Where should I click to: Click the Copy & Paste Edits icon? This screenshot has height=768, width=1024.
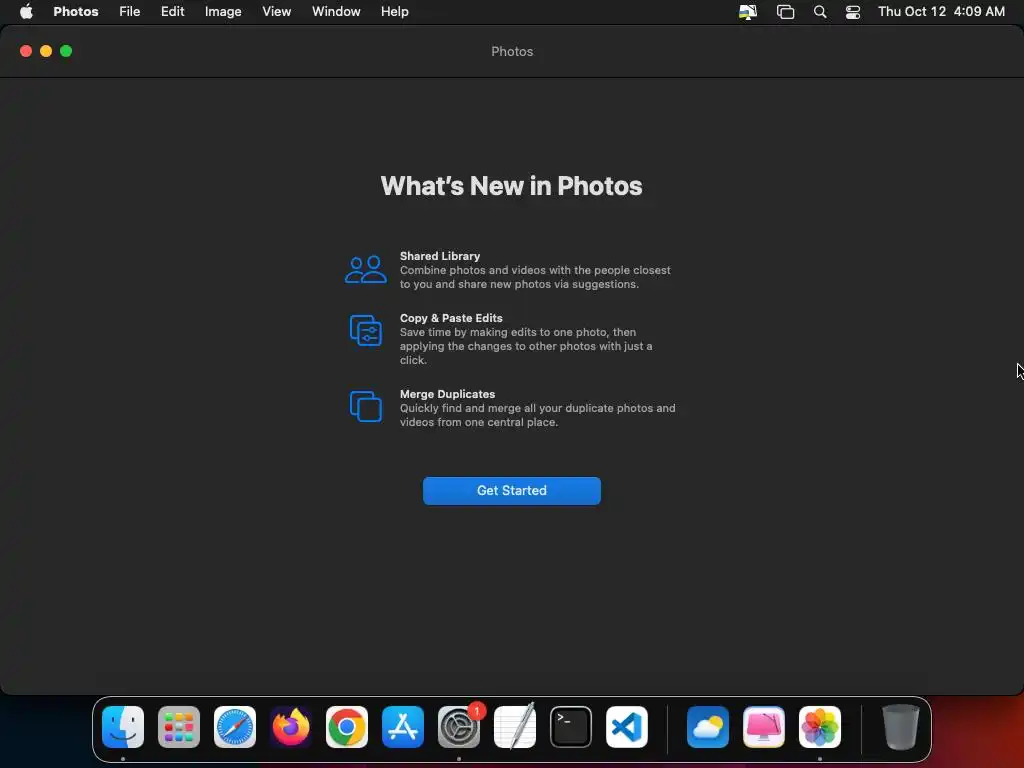click(x=366, y=330)
